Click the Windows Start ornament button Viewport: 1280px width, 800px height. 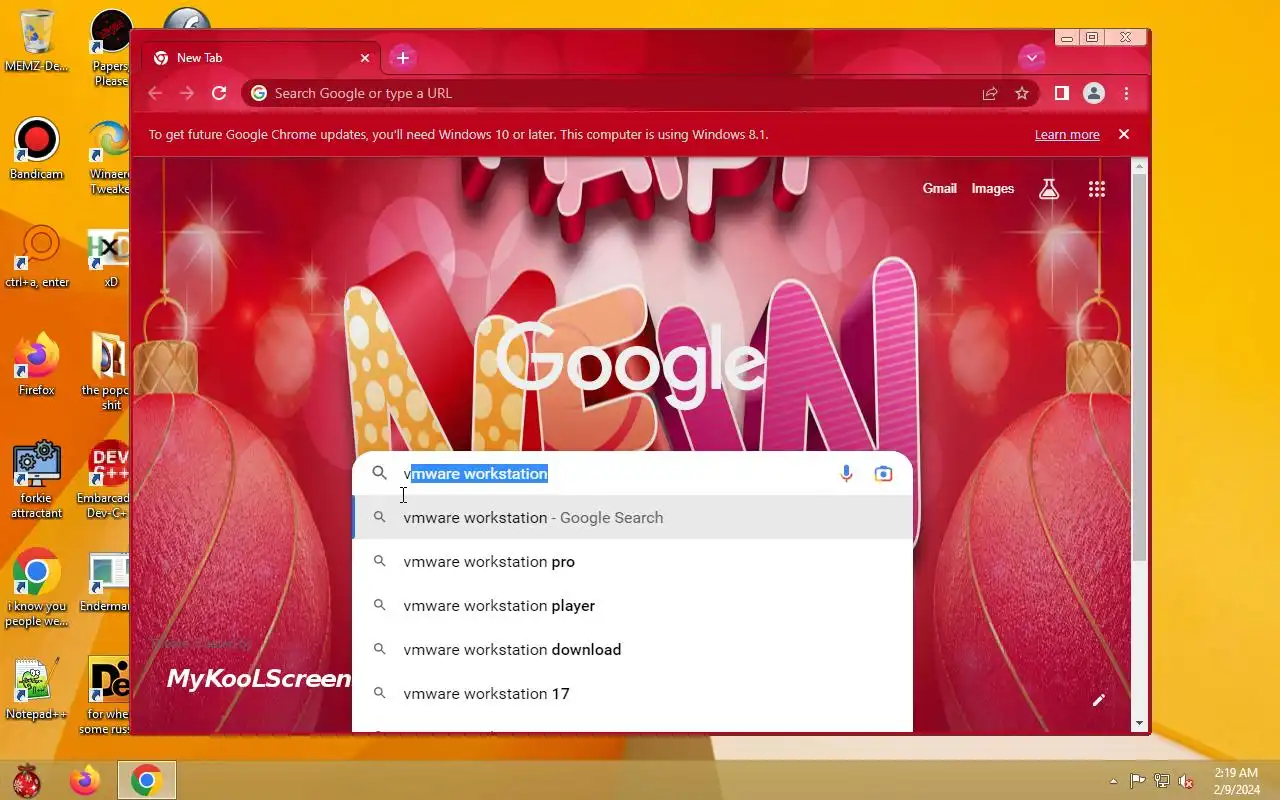coord(26,780)
